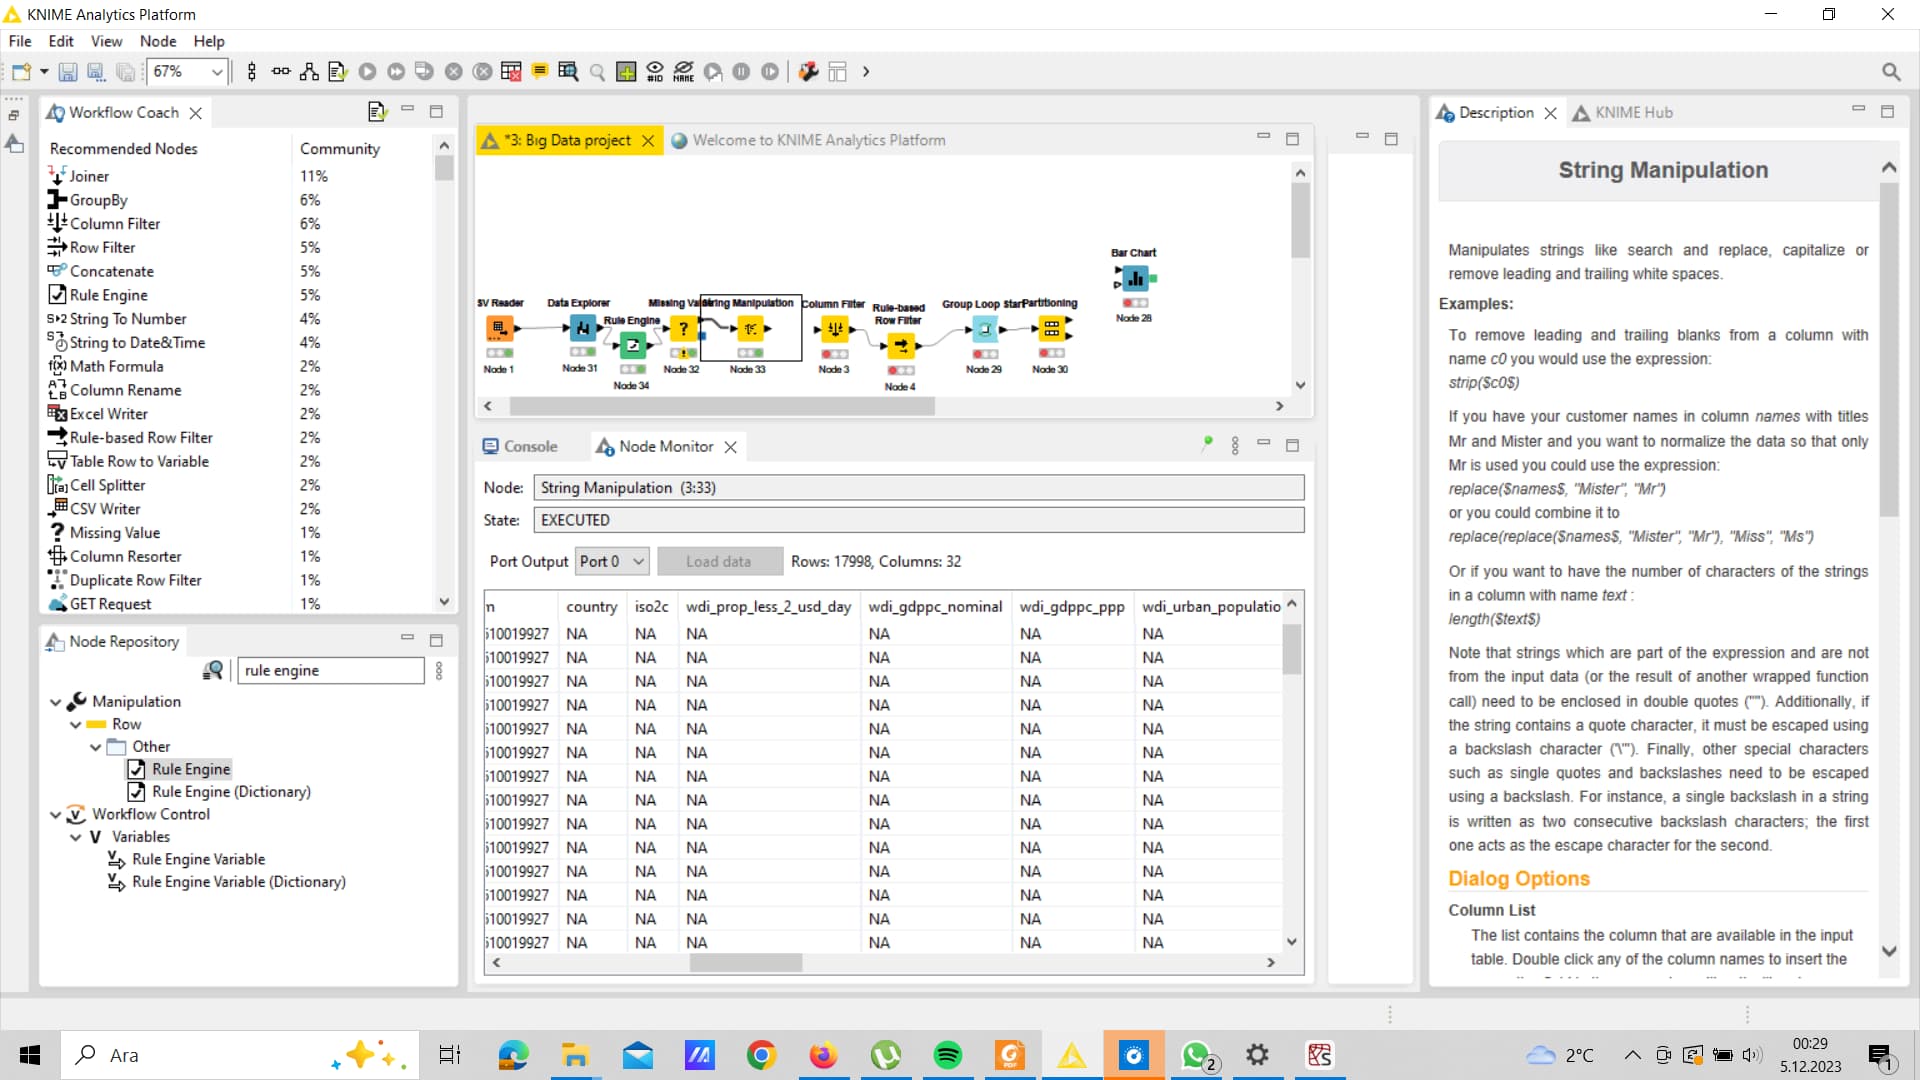Open KNIME preferences with the wrench icon
1920x1080 pixels.
pyautogui.click(x=808, y=71)
